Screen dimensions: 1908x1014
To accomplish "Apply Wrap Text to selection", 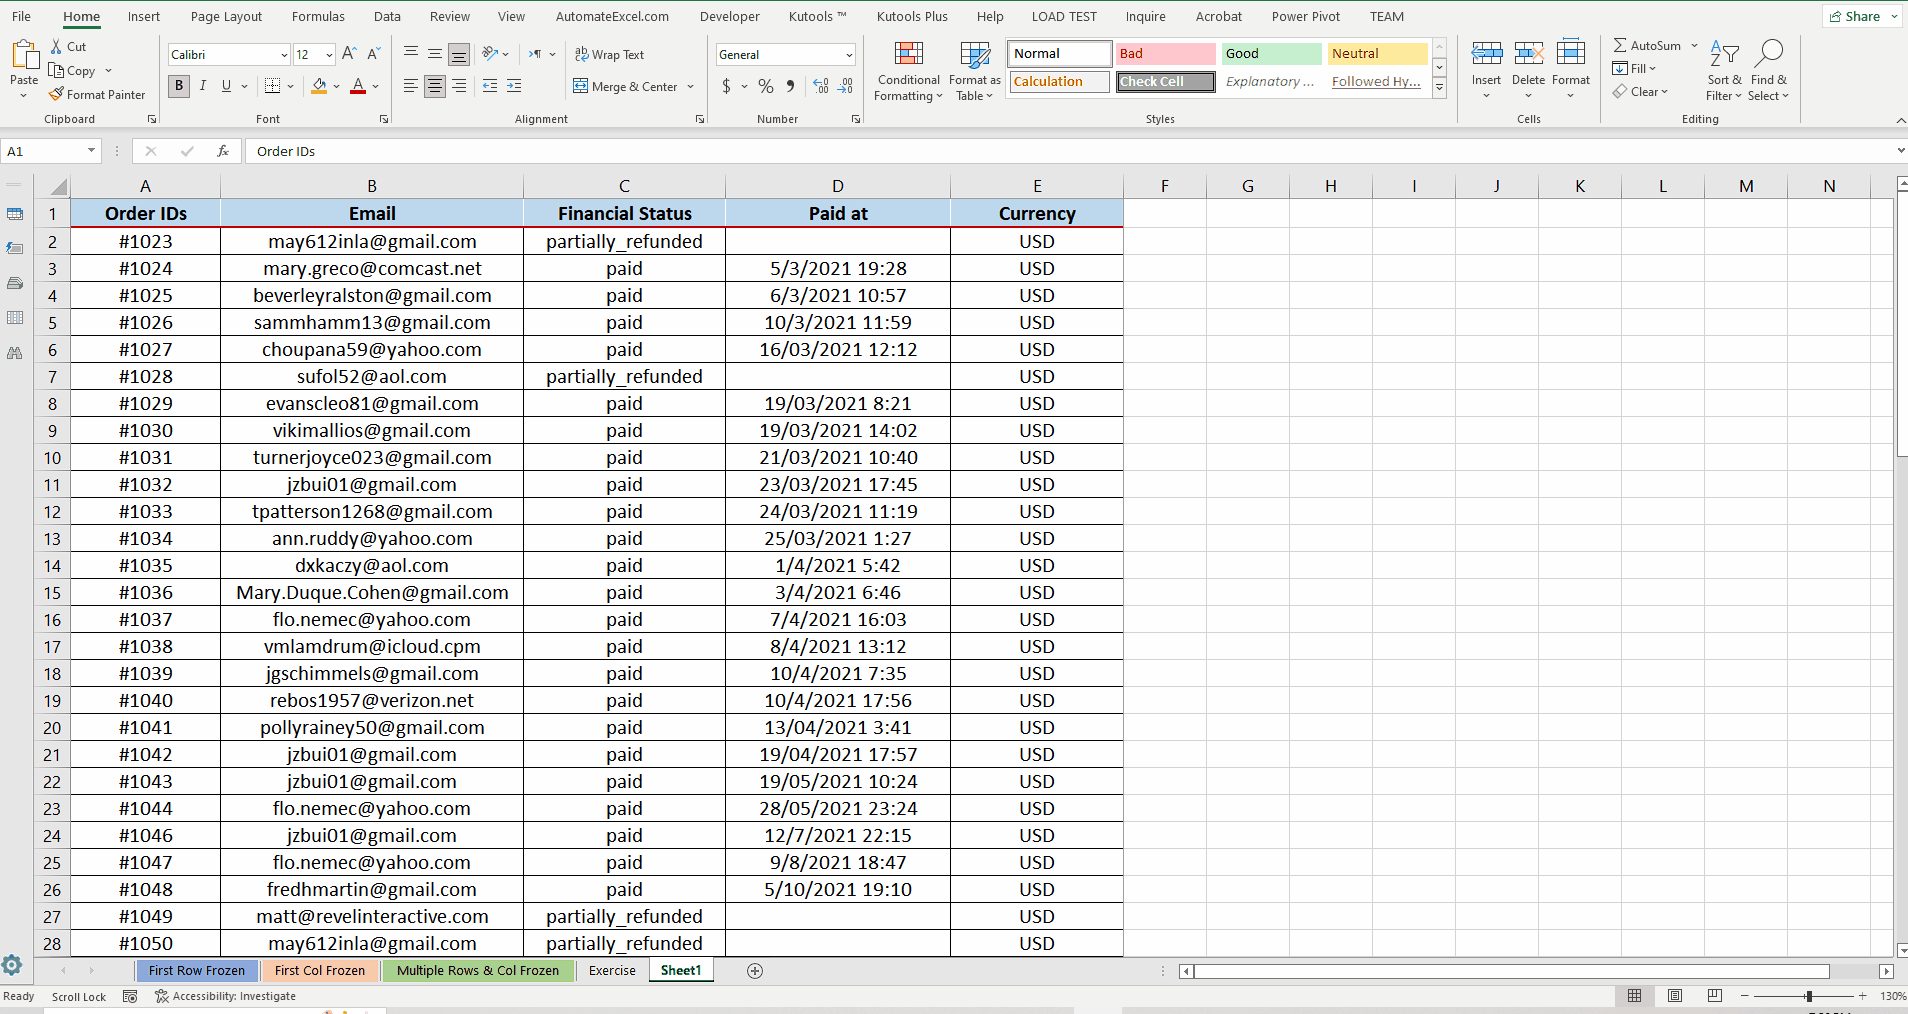I will coord(609,54).
